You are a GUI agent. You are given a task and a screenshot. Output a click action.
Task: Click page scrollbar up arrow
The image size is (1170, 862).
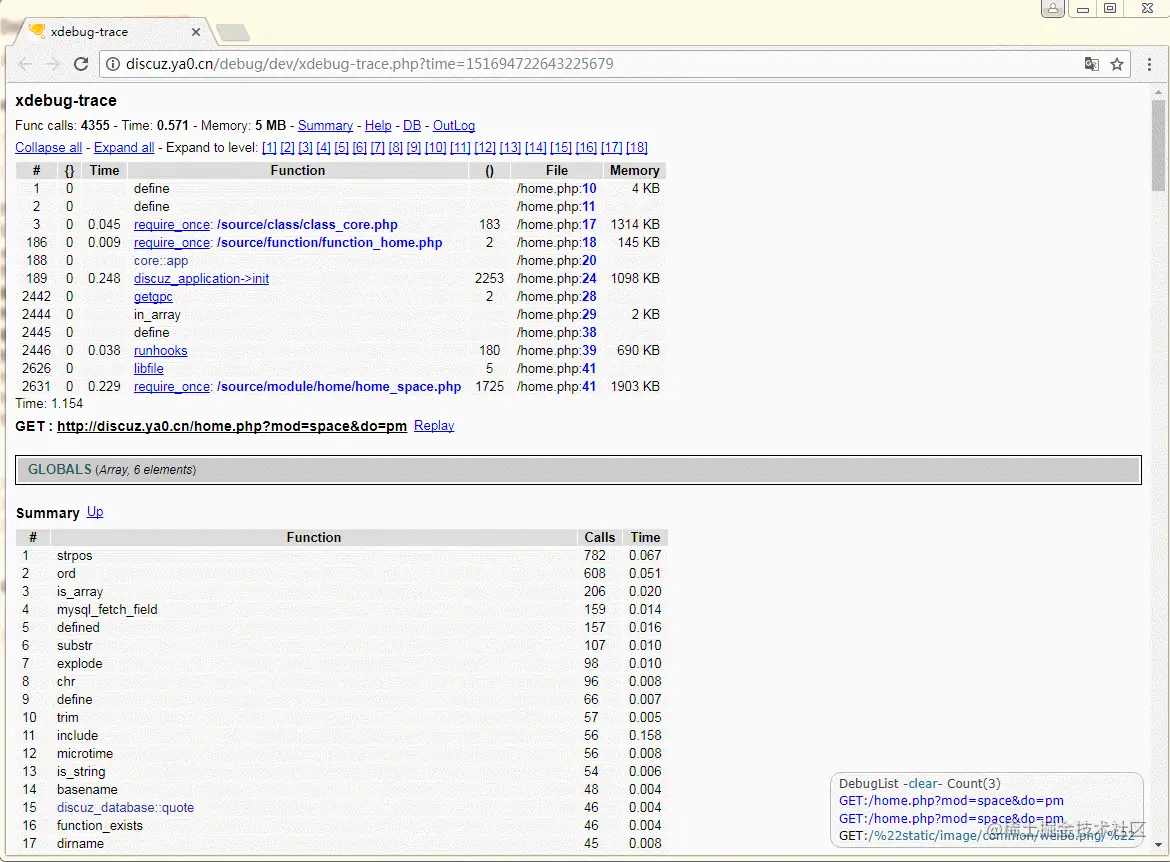click(1158, 93)
